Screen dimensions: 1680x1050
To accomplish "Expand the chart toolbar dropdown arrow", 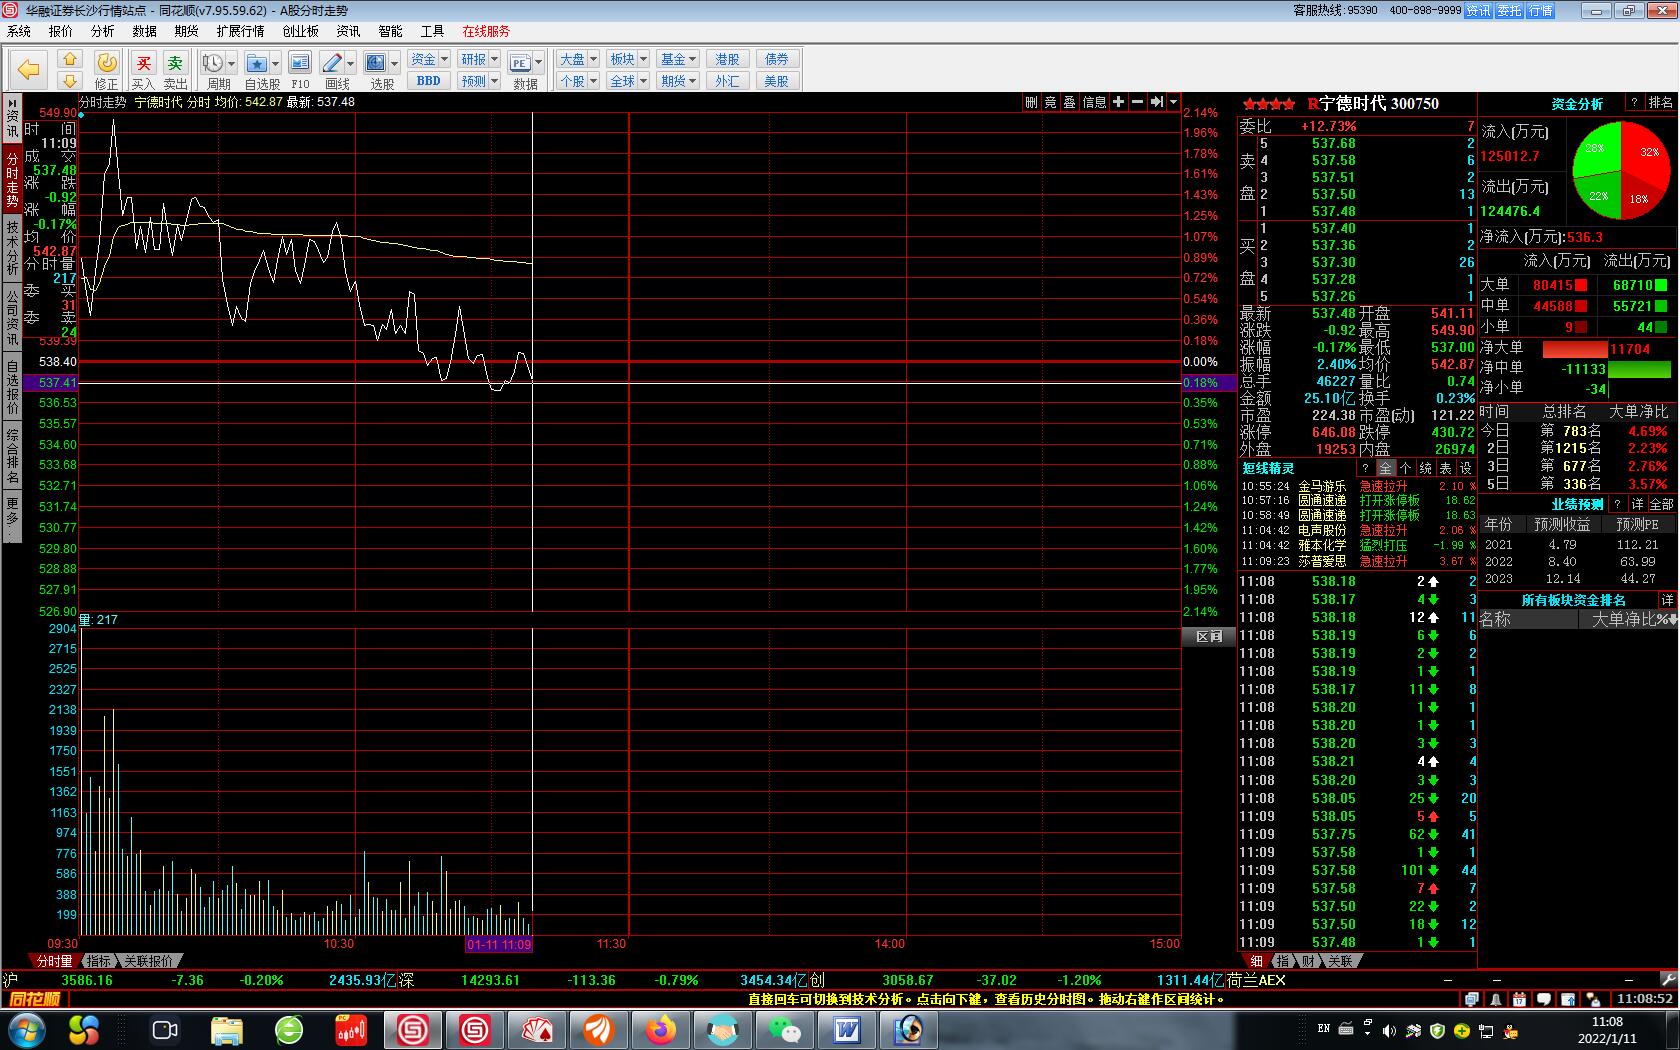I will (x=1173, y=102).
